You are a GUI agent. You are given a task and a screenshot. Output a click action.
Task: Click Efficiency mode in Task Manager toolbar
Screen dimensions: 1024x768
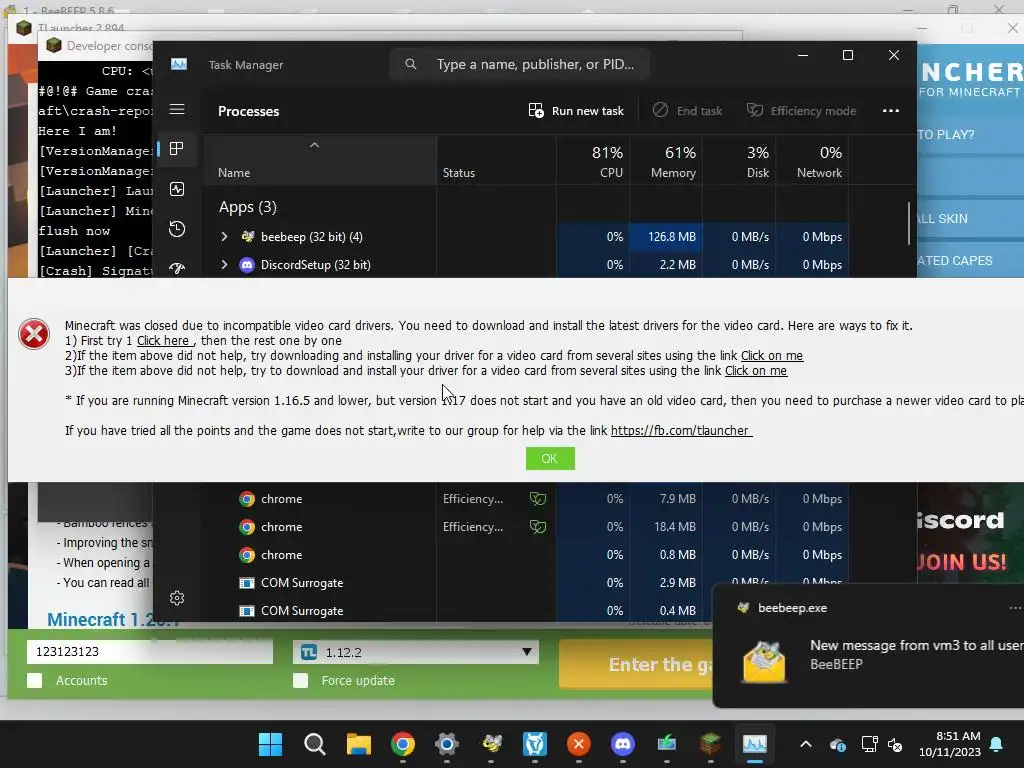[801, 111]
